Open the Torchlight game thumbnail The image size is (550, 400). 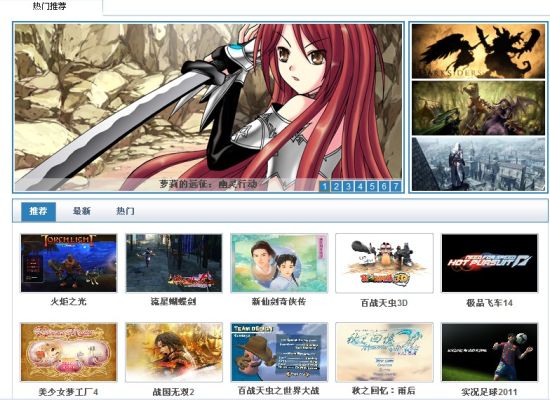click(x=68, y=263)
